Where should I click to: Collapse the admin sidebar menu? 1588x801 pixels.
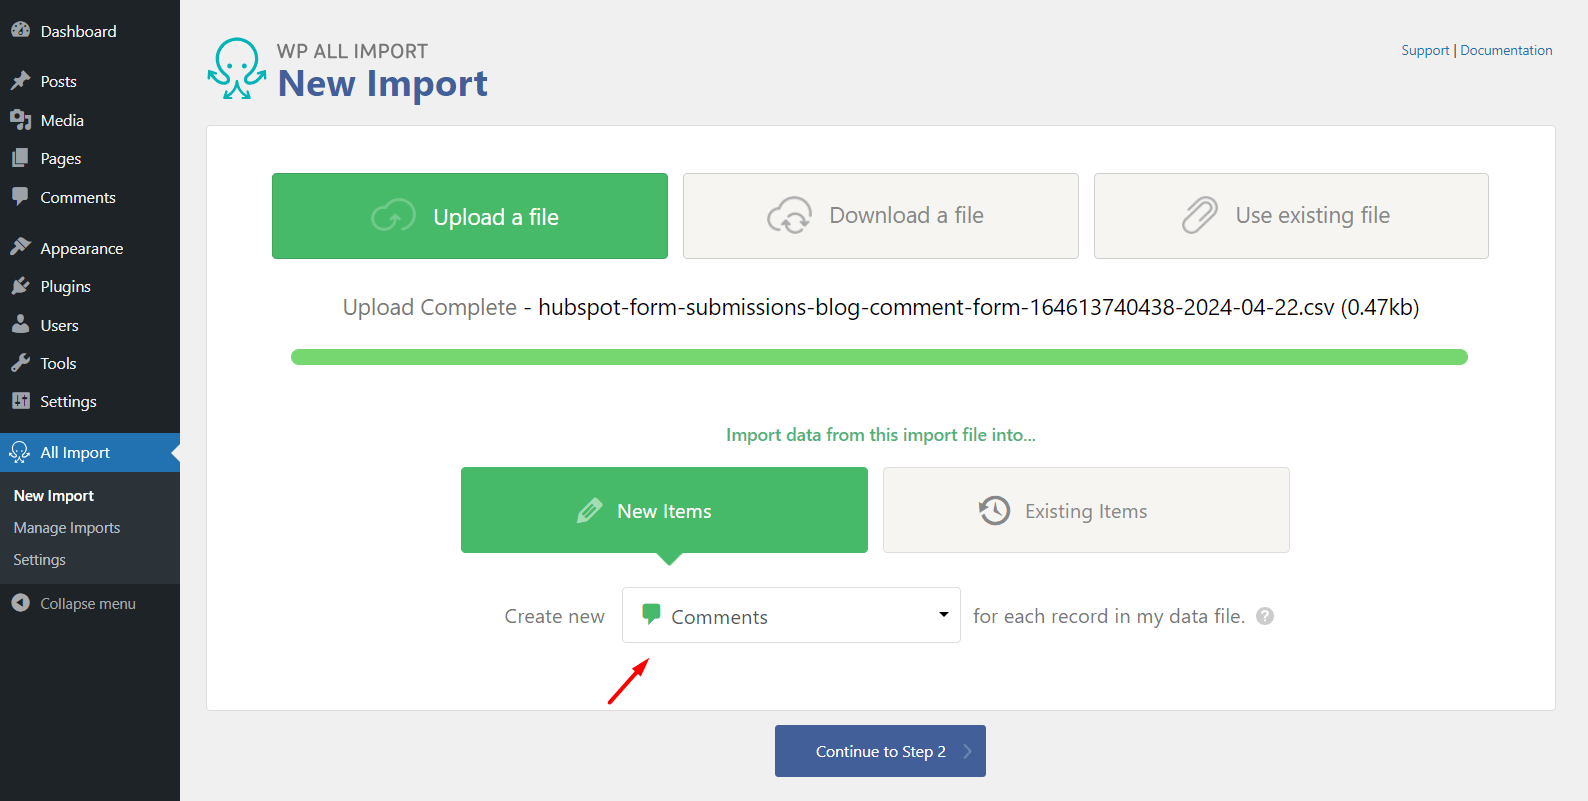[74, 604]
